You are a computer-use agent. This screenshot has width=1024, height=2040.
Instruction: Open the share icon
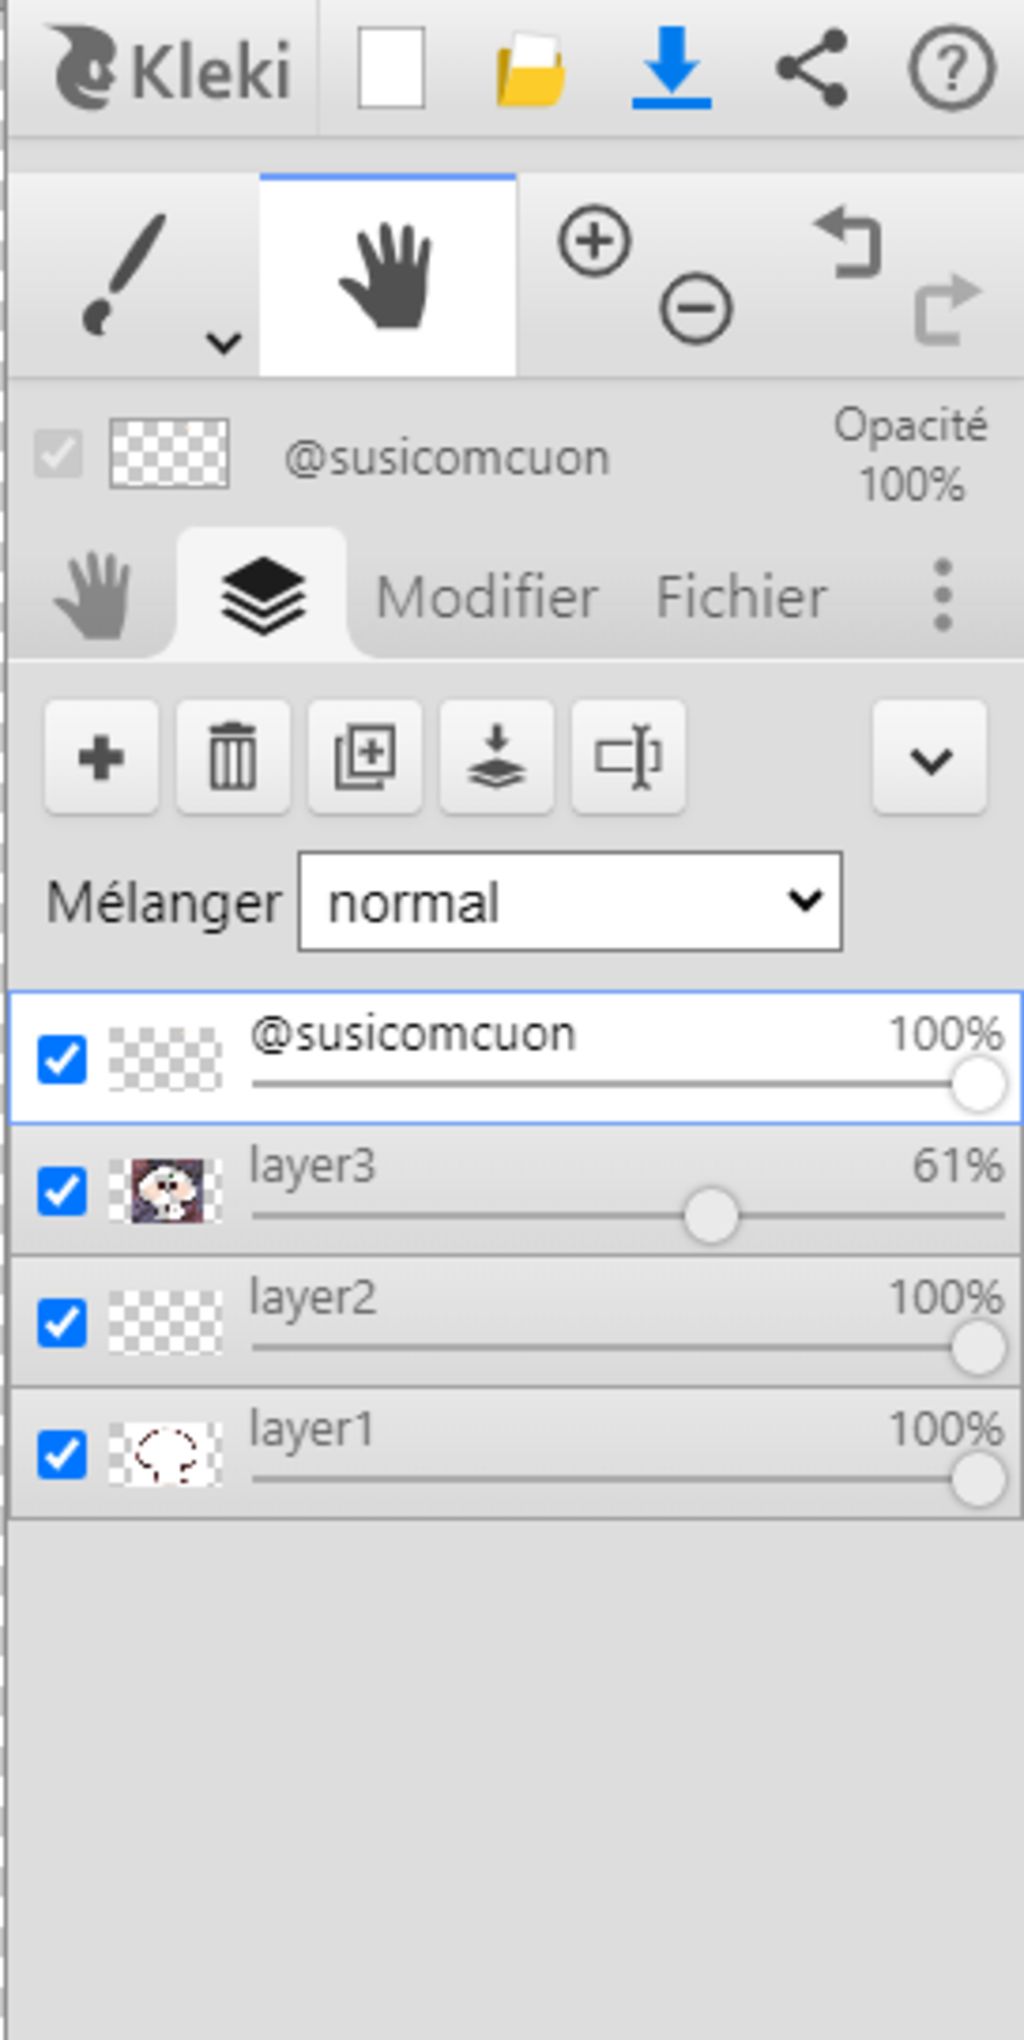click(811, 68)
